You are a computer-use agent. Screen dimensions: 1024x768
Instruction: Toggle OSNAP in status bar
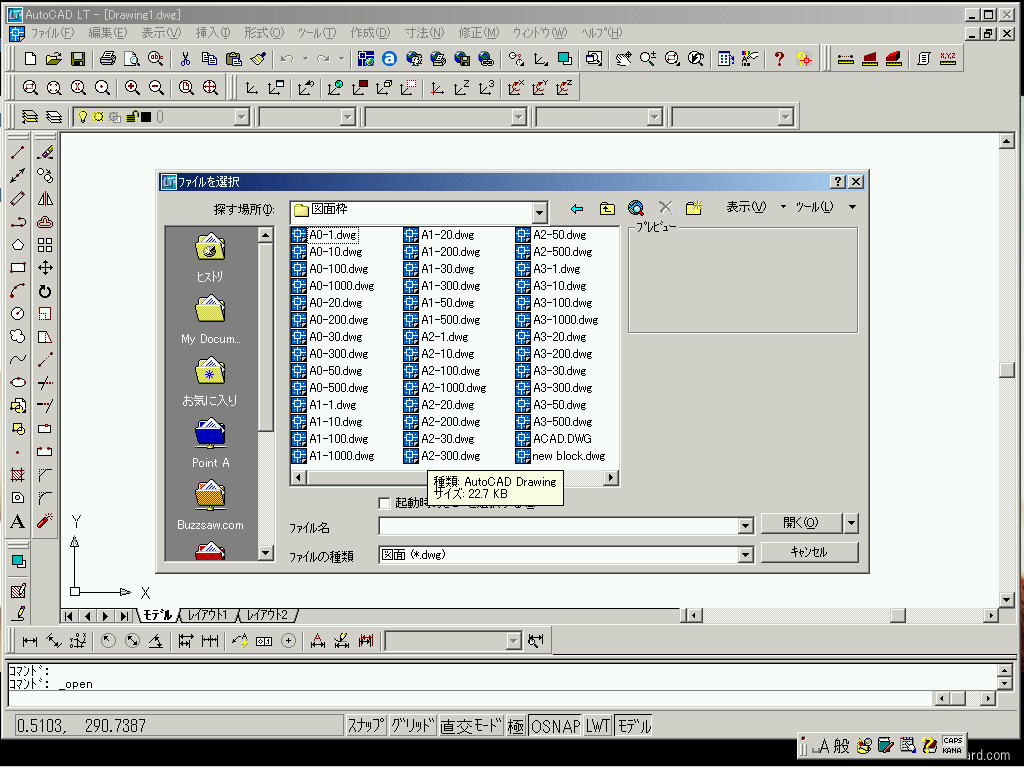pos(555,726)
